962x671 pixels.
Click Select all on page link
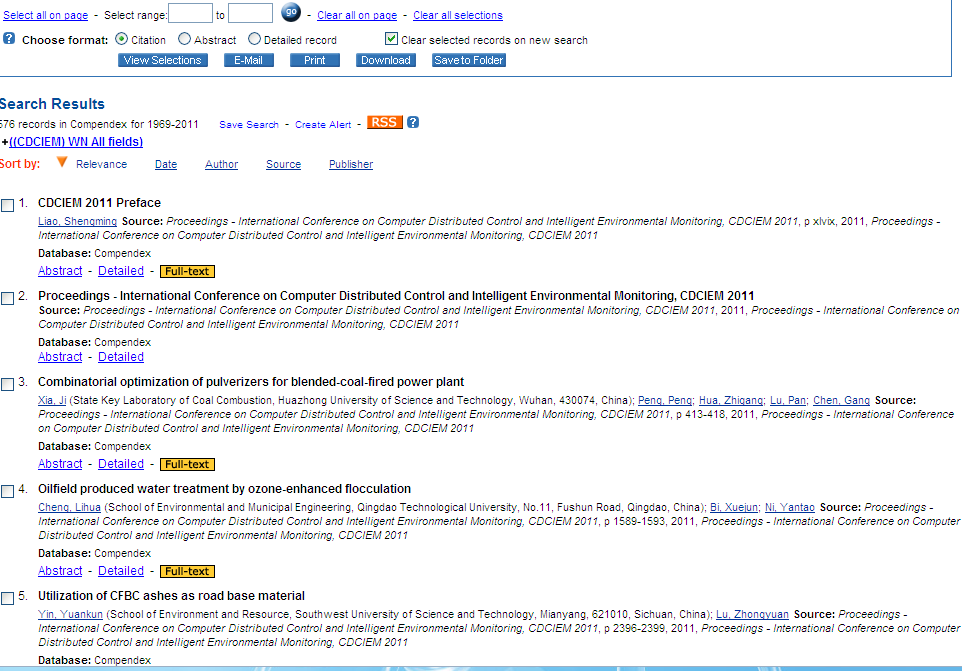click(46, 15)
